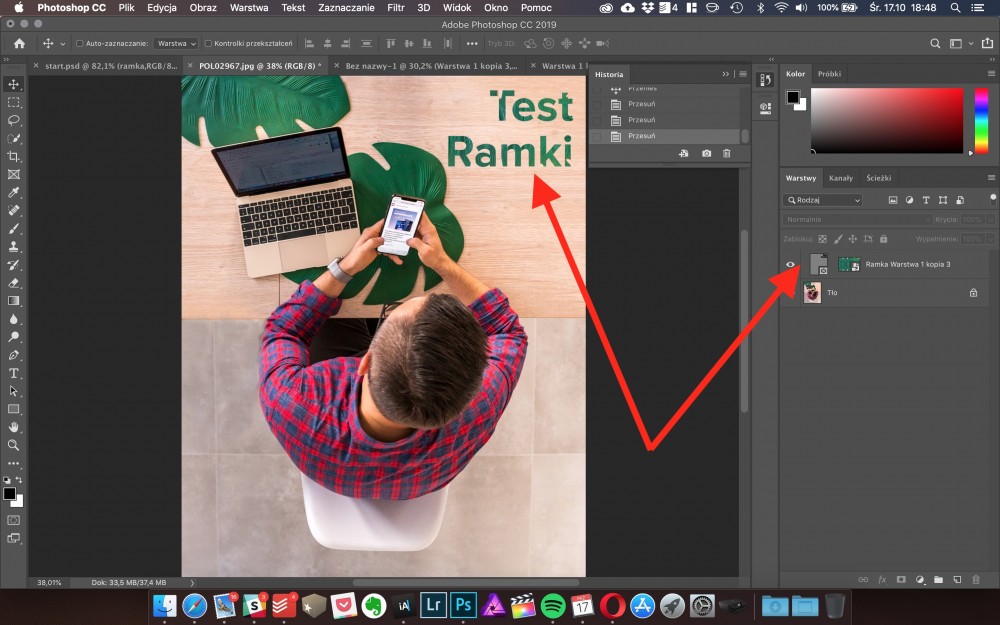This screenshot has height=625, width=1000.
Task: Open the Normalnie blend mode dropdown
Action: (x=857, y=219)
